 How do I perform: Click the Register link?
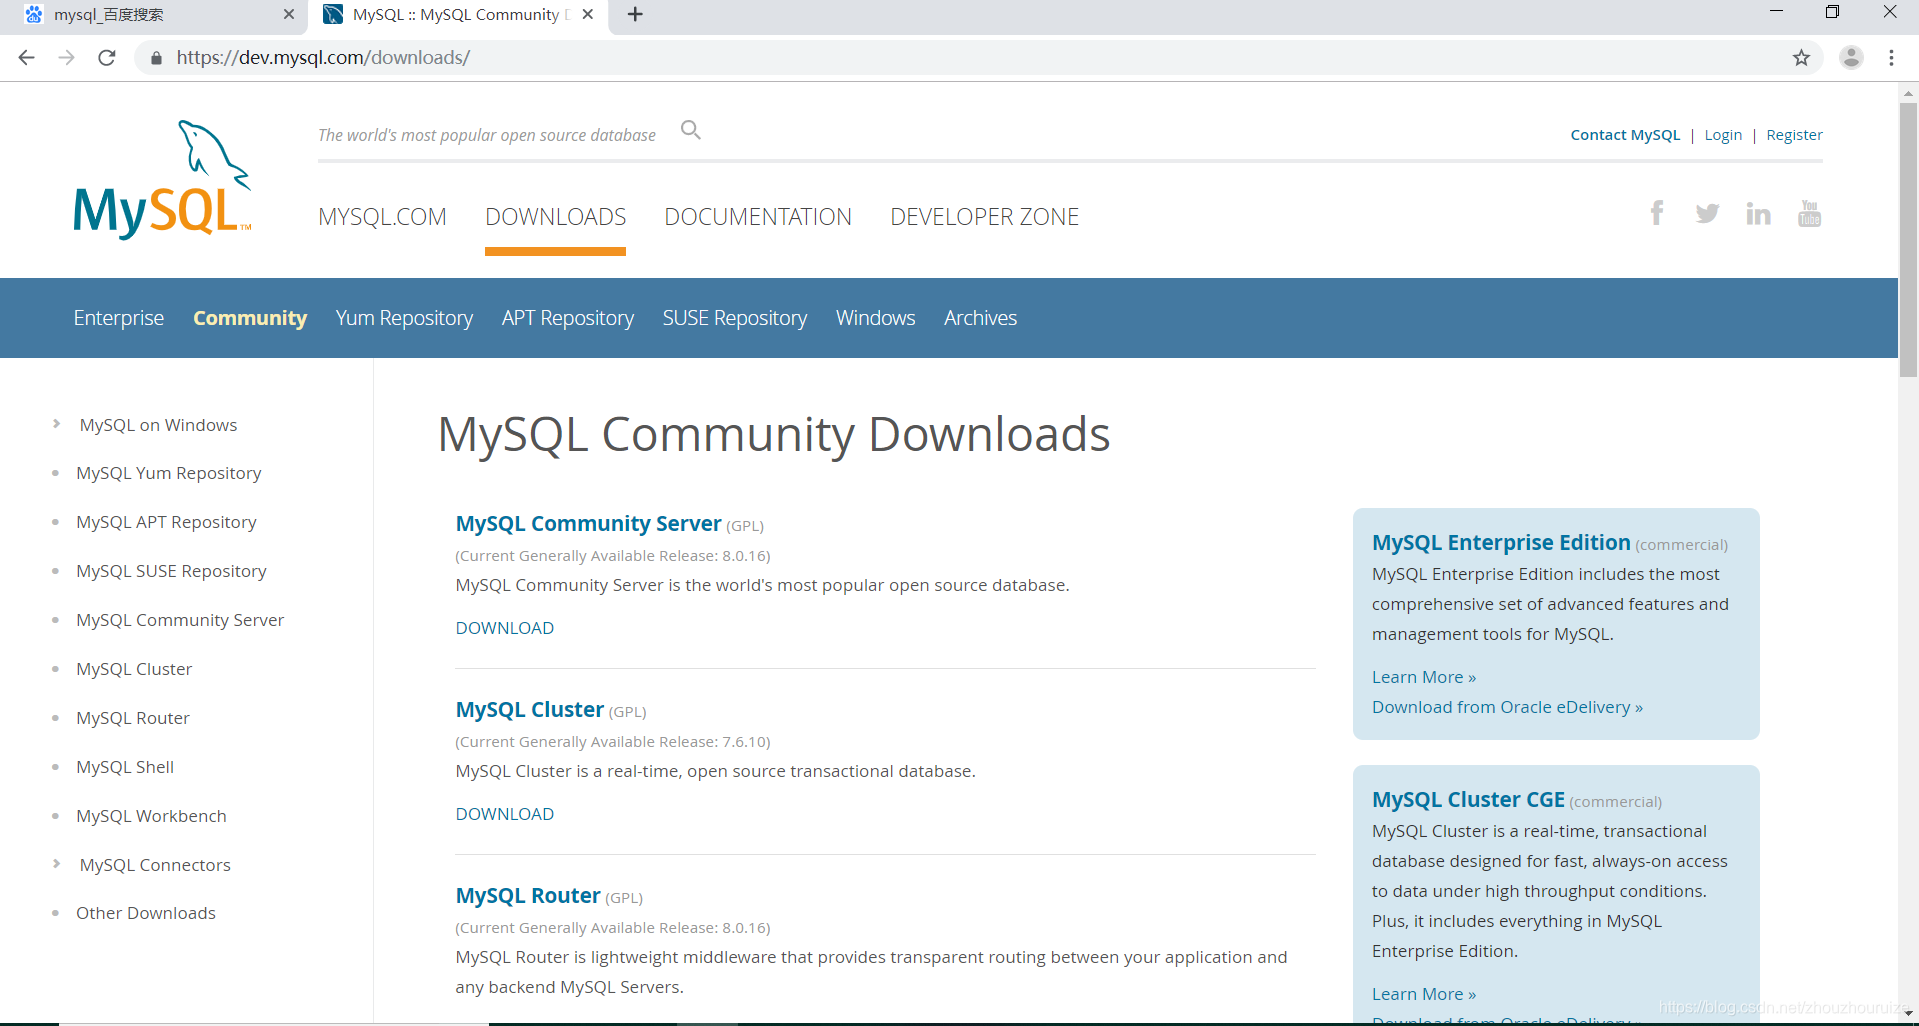point(1794,135)
